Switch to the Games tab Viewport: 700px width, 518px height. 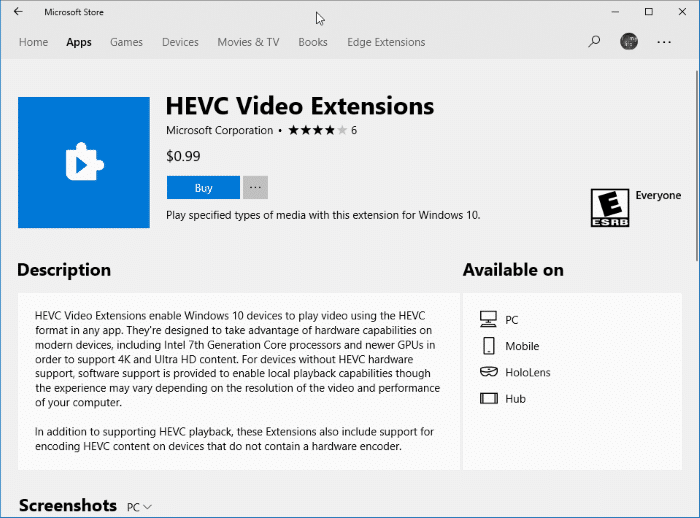[x=126, y=42]
